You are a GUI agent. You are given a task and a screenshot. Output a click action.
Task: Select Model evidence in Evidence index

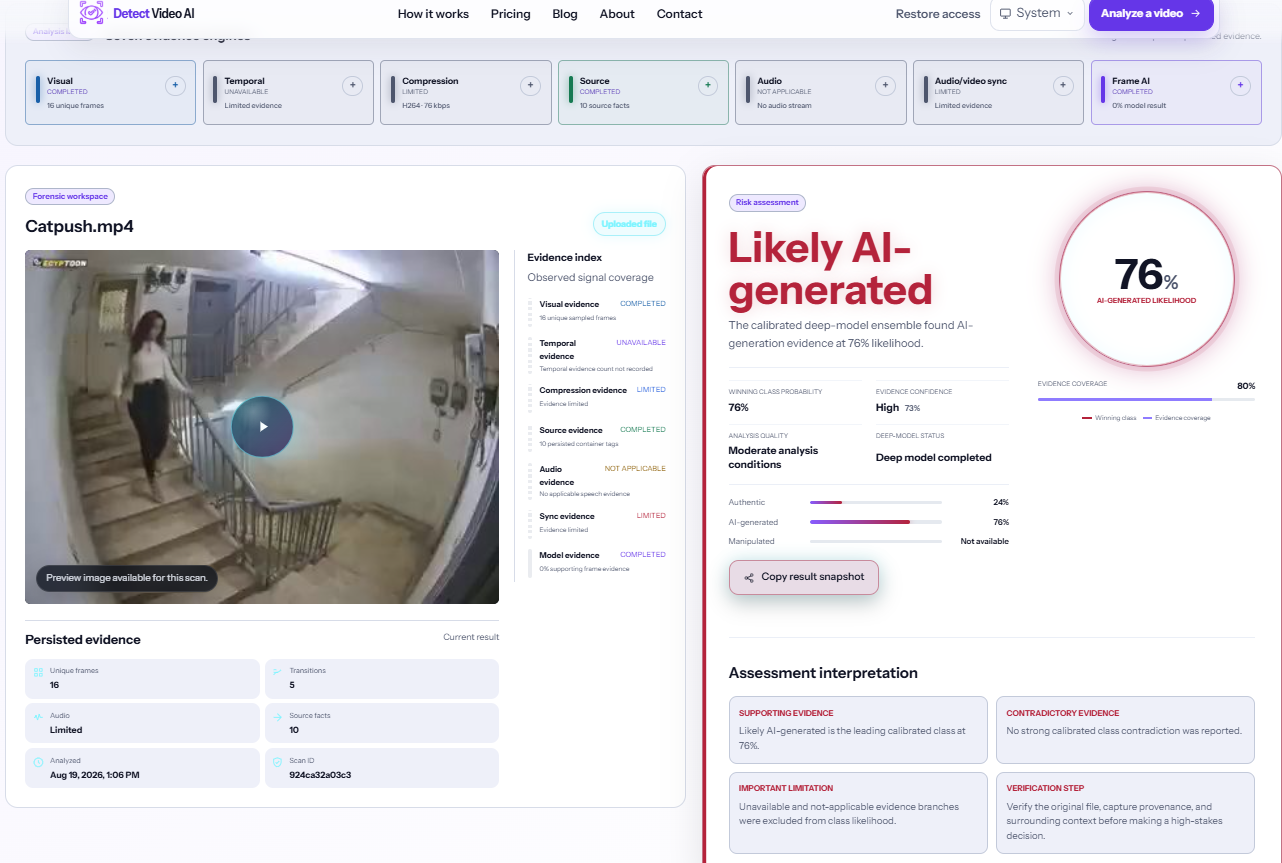(x=596, y=561)
